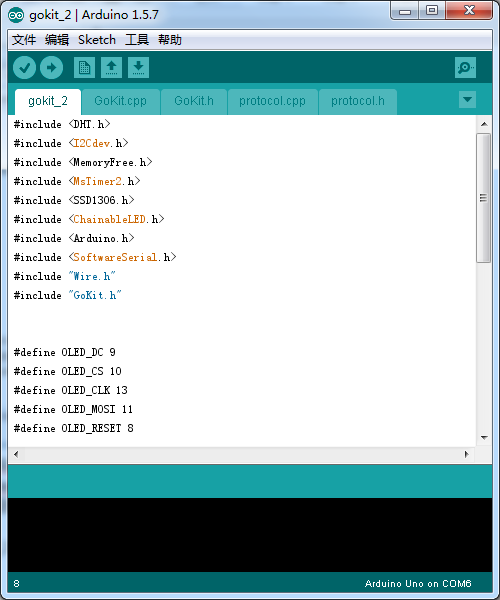Image resolution: width=500 pixels, height=600 pixels.
Task: Switch to the protocol.cpp tab
Action: (x=272, y=101)
